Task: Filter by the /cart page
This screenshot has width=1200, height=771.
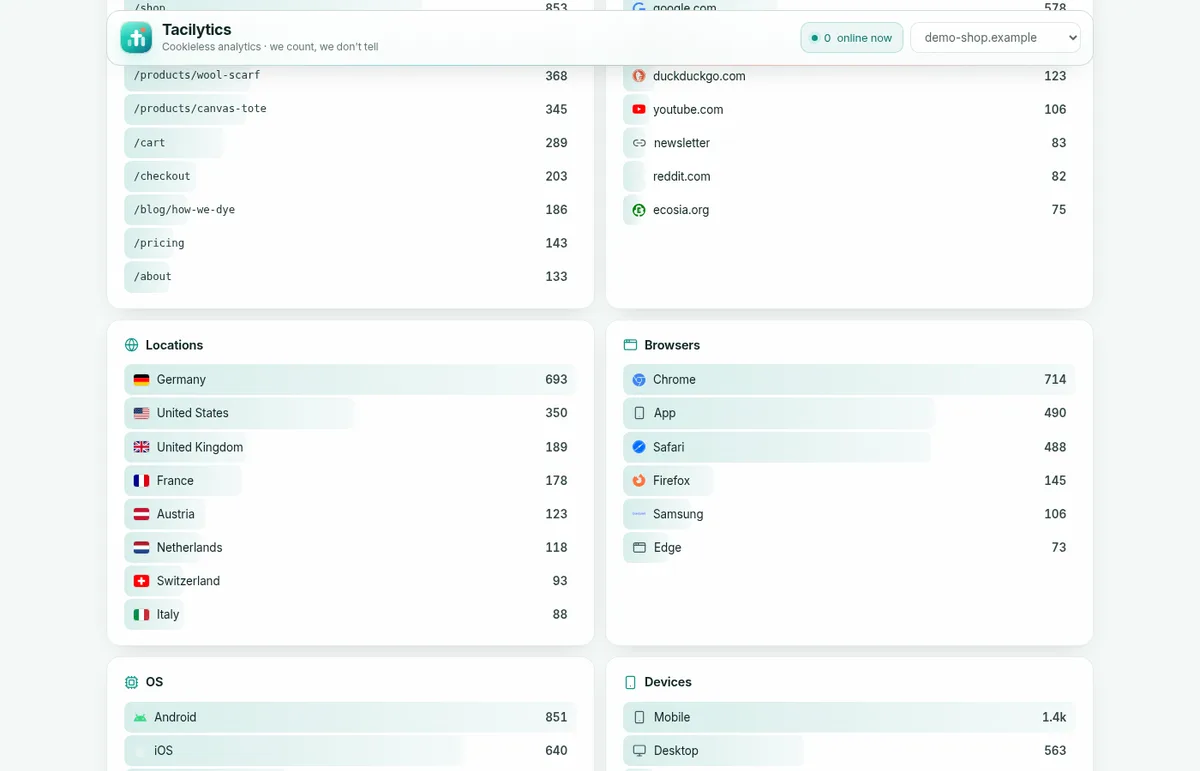Action: tap(350, 143)
